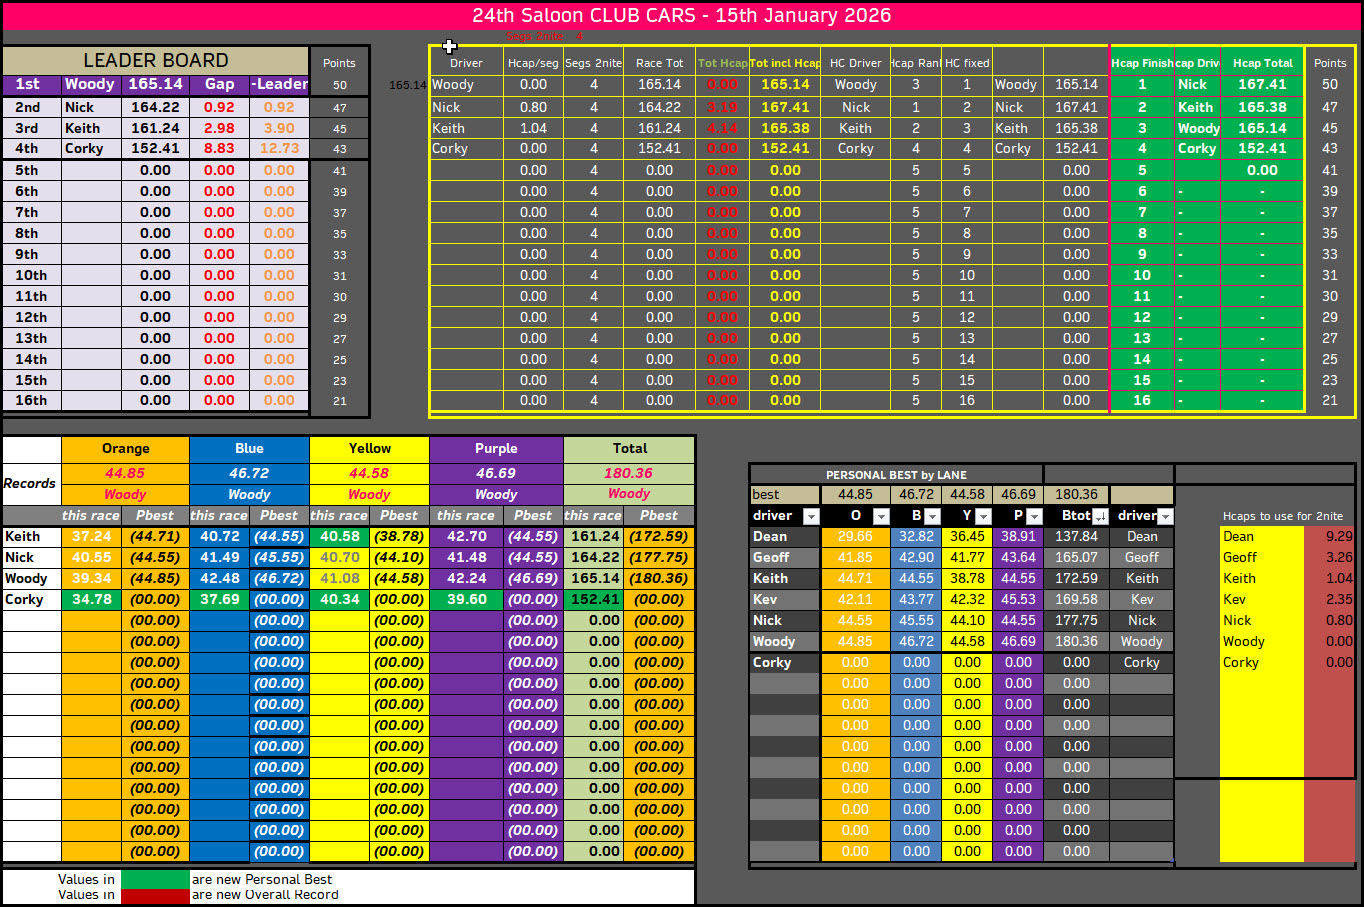This screenshot has width=1364, height=907.
Task: Click the 'Hcaps to use for 2nite' label
Action: pyautogui.click(x=1282, y=516)
